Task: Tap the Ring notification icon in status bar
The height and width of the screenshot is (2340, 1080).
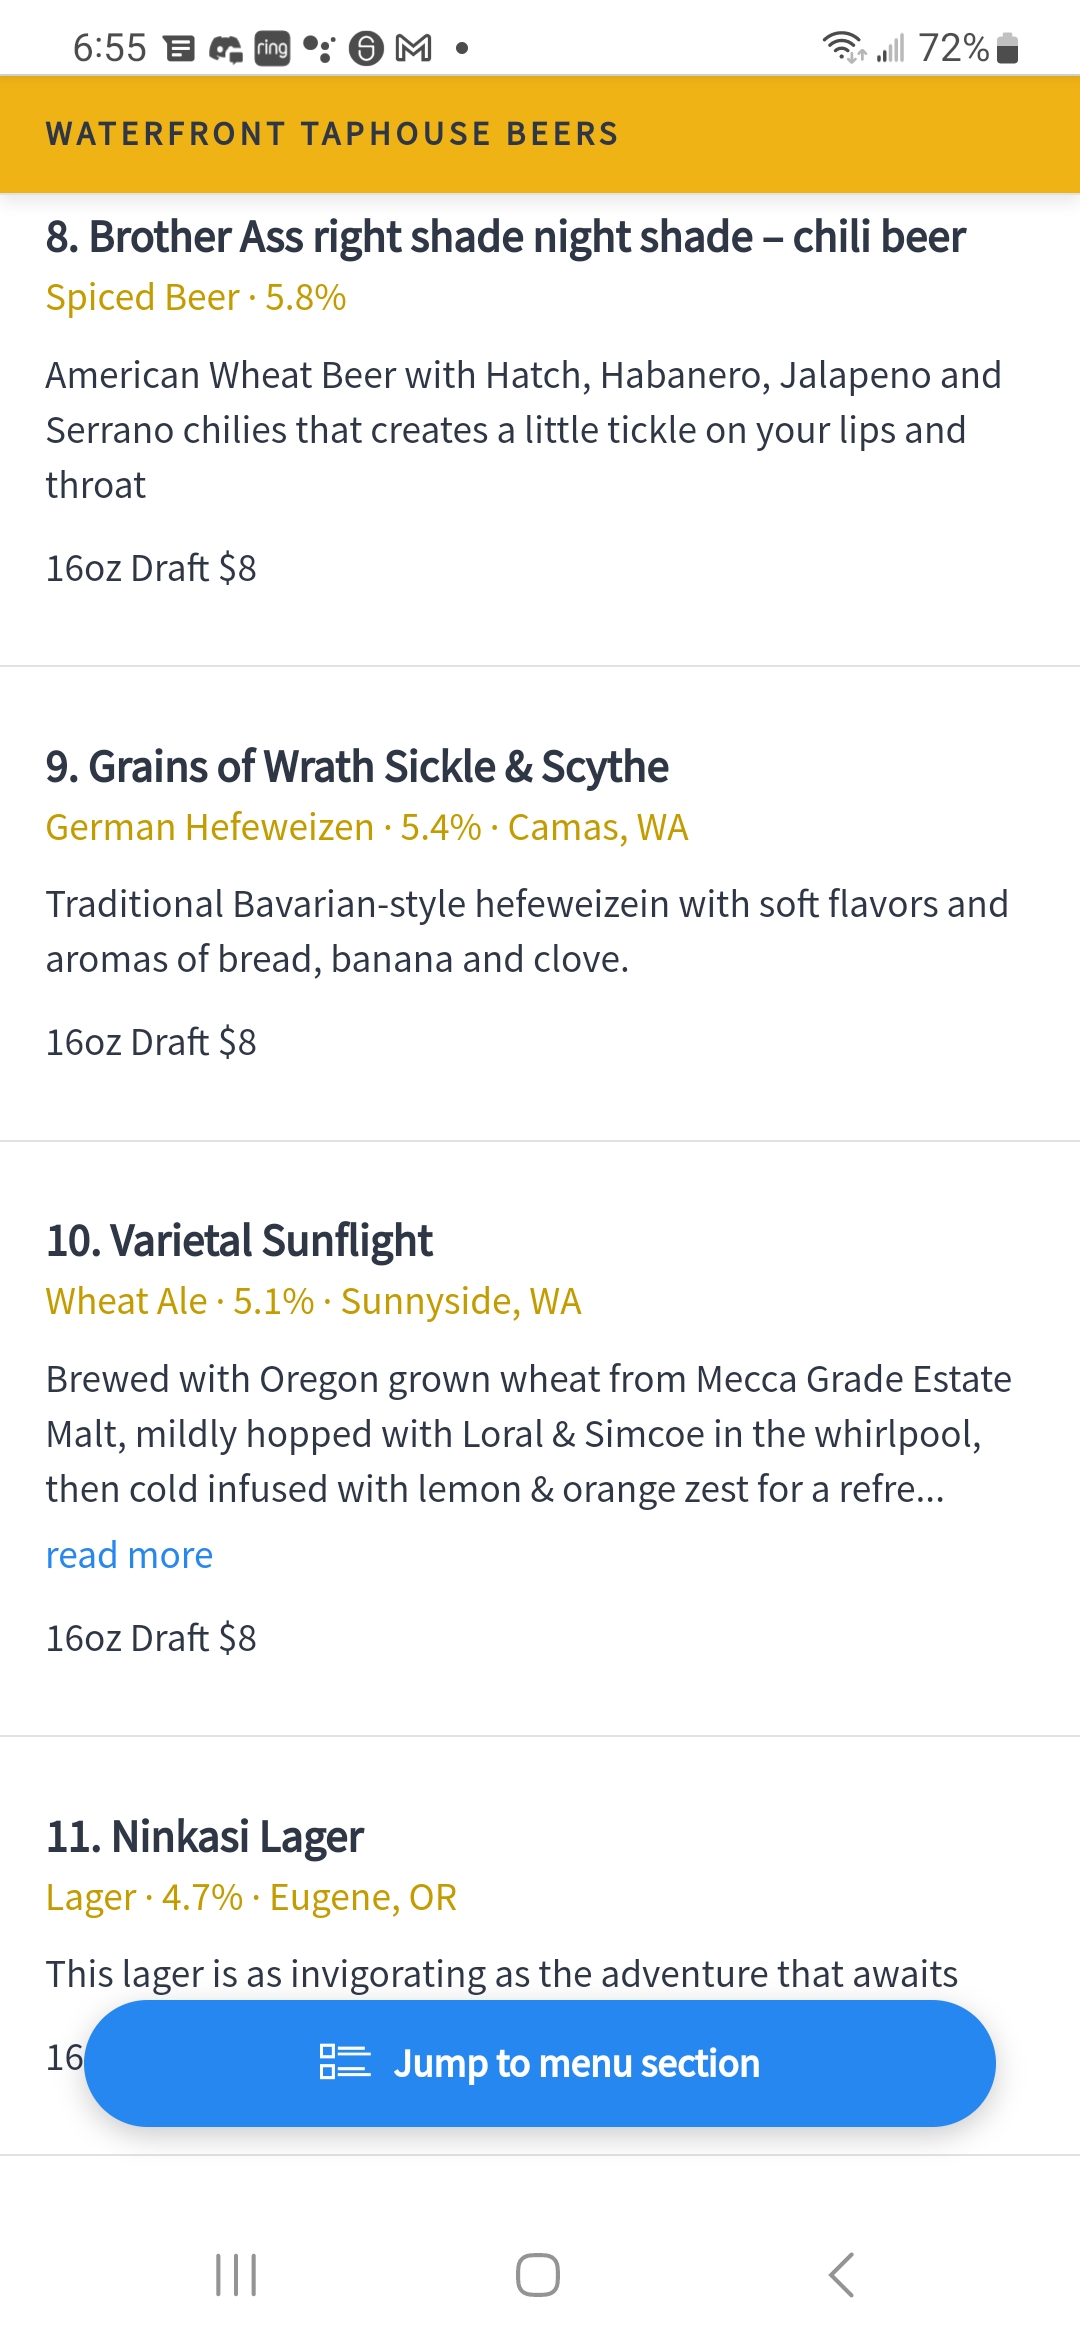Action: point(272,48)
